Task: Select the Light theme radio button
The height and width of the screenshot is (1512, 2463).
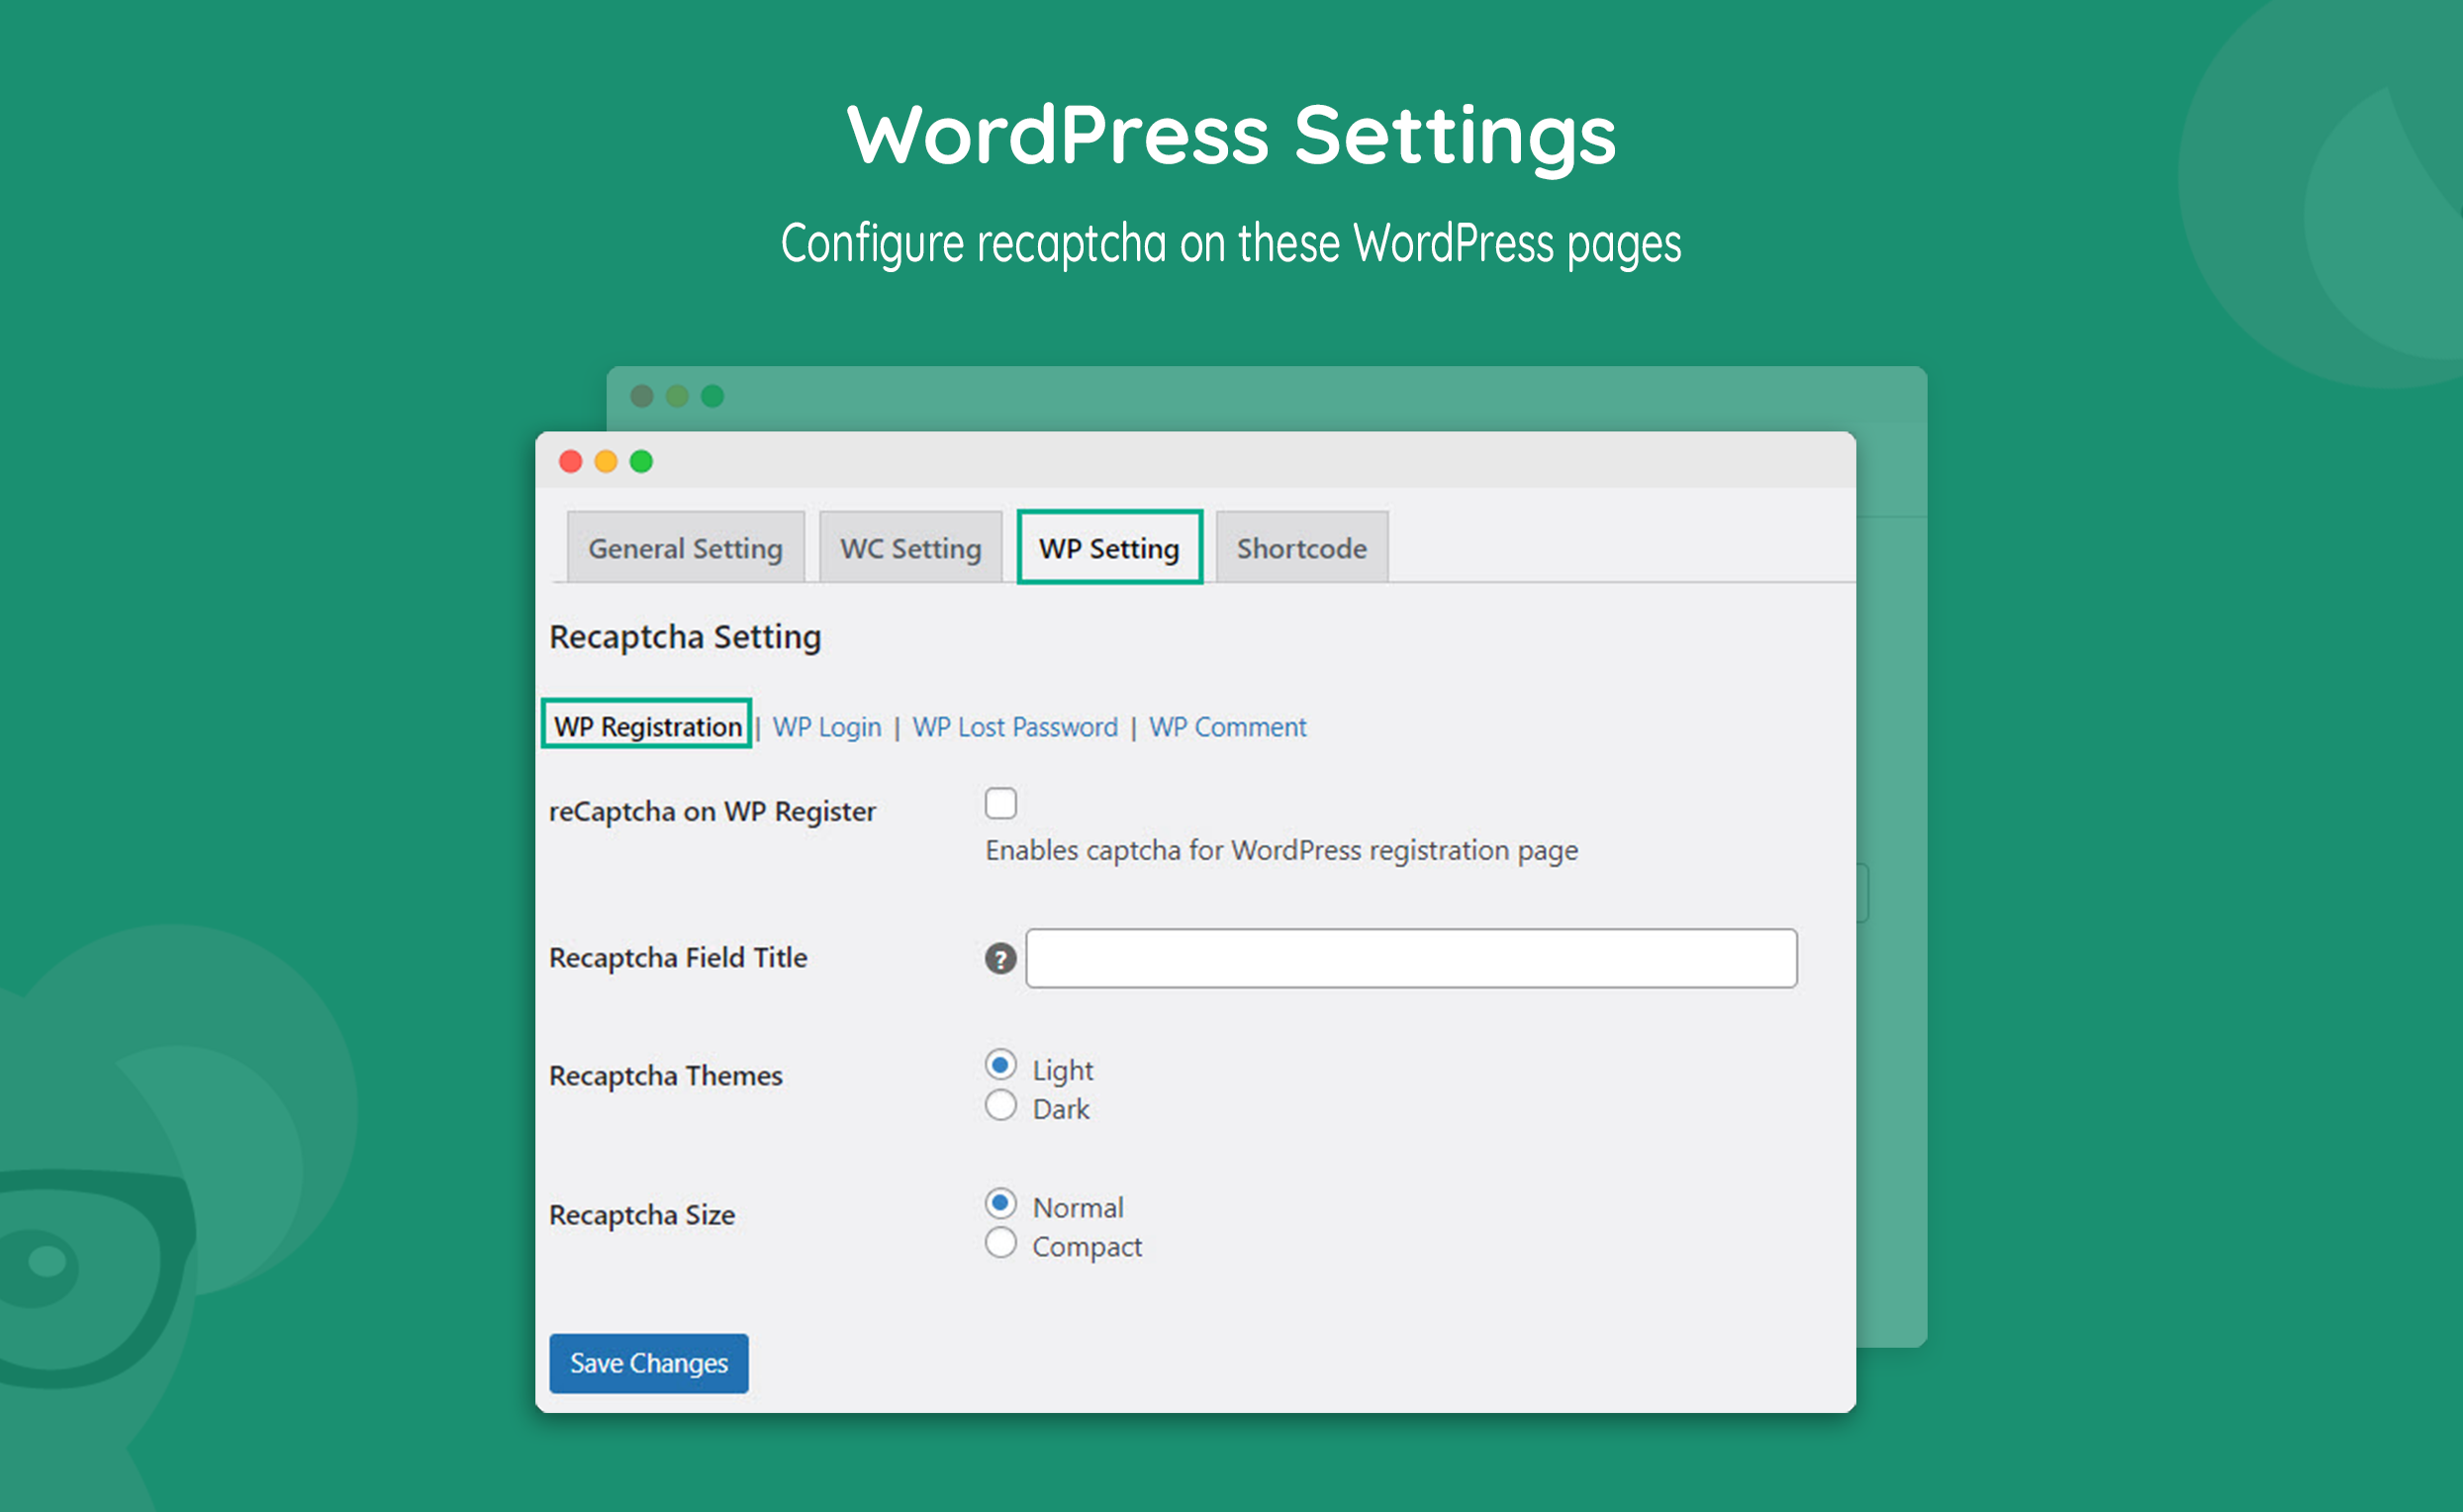Action: [1000, 1065]
